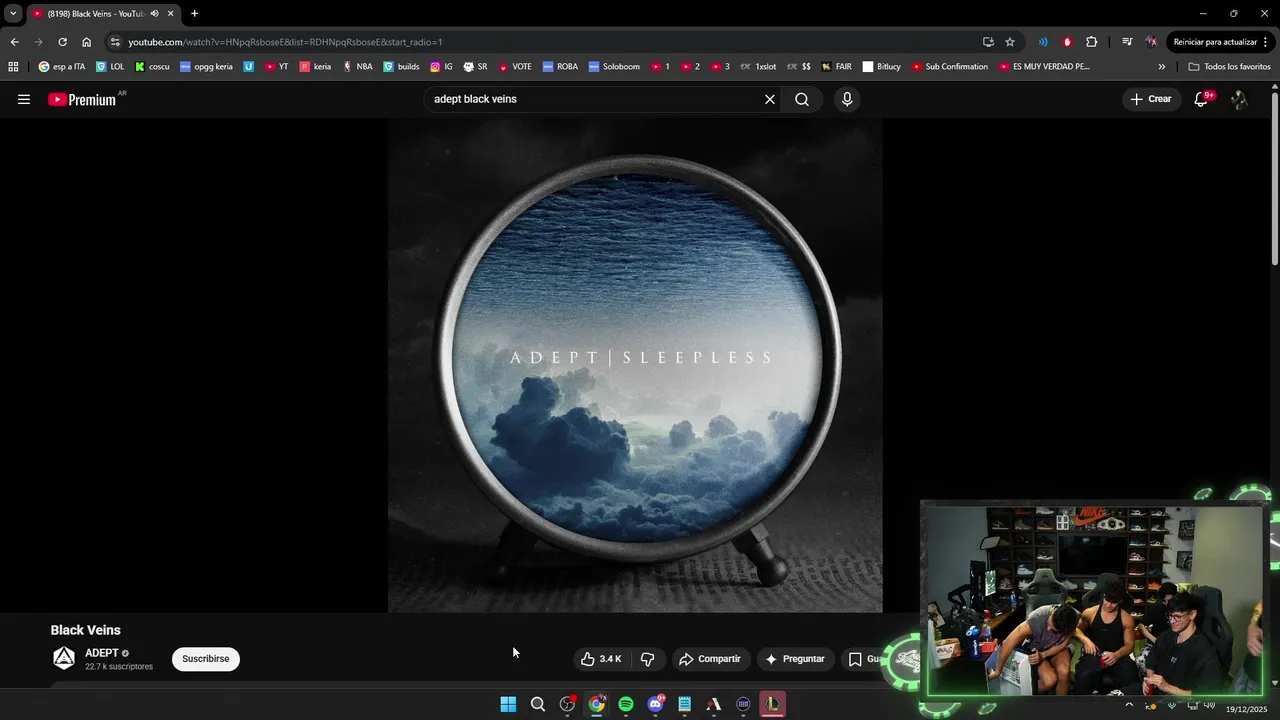Open the 'esp a ITA' bookmark
The width and height of the screenshot is (1280, 720).
[x=62, y=67]
